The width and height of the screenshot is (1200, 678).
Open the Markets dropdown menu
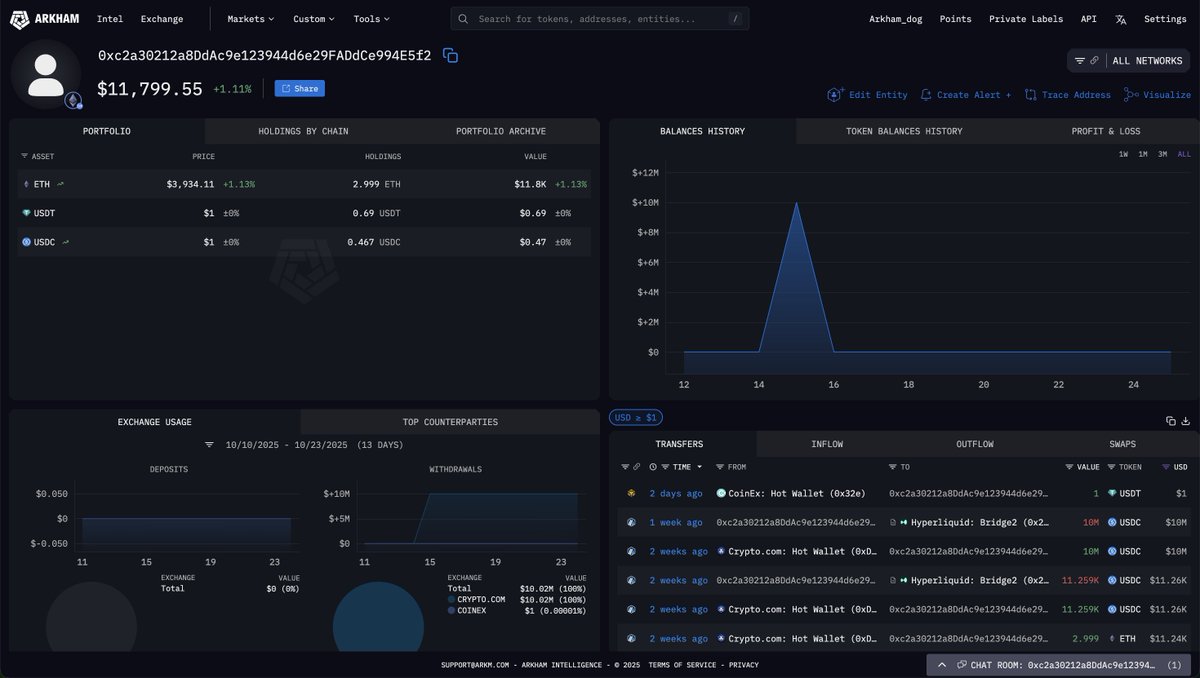click(x=250, y=19)
